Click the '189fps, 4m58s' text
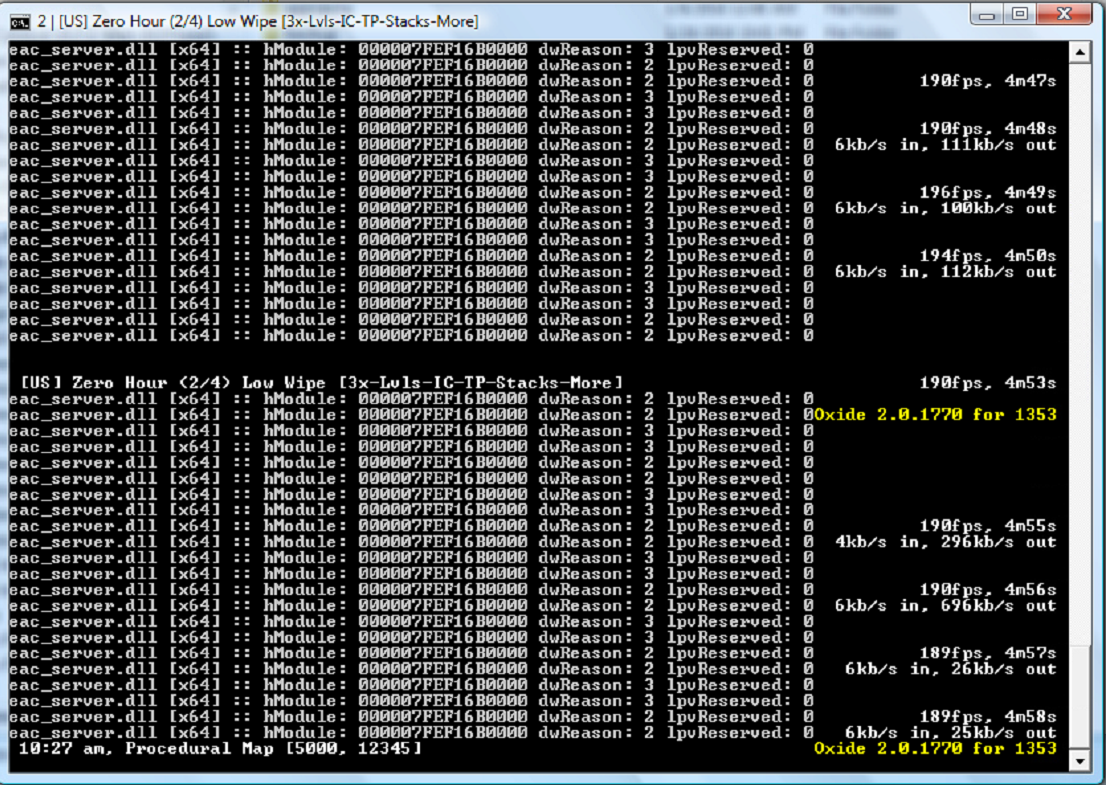Screen dimensions: 1106x785 988,717
